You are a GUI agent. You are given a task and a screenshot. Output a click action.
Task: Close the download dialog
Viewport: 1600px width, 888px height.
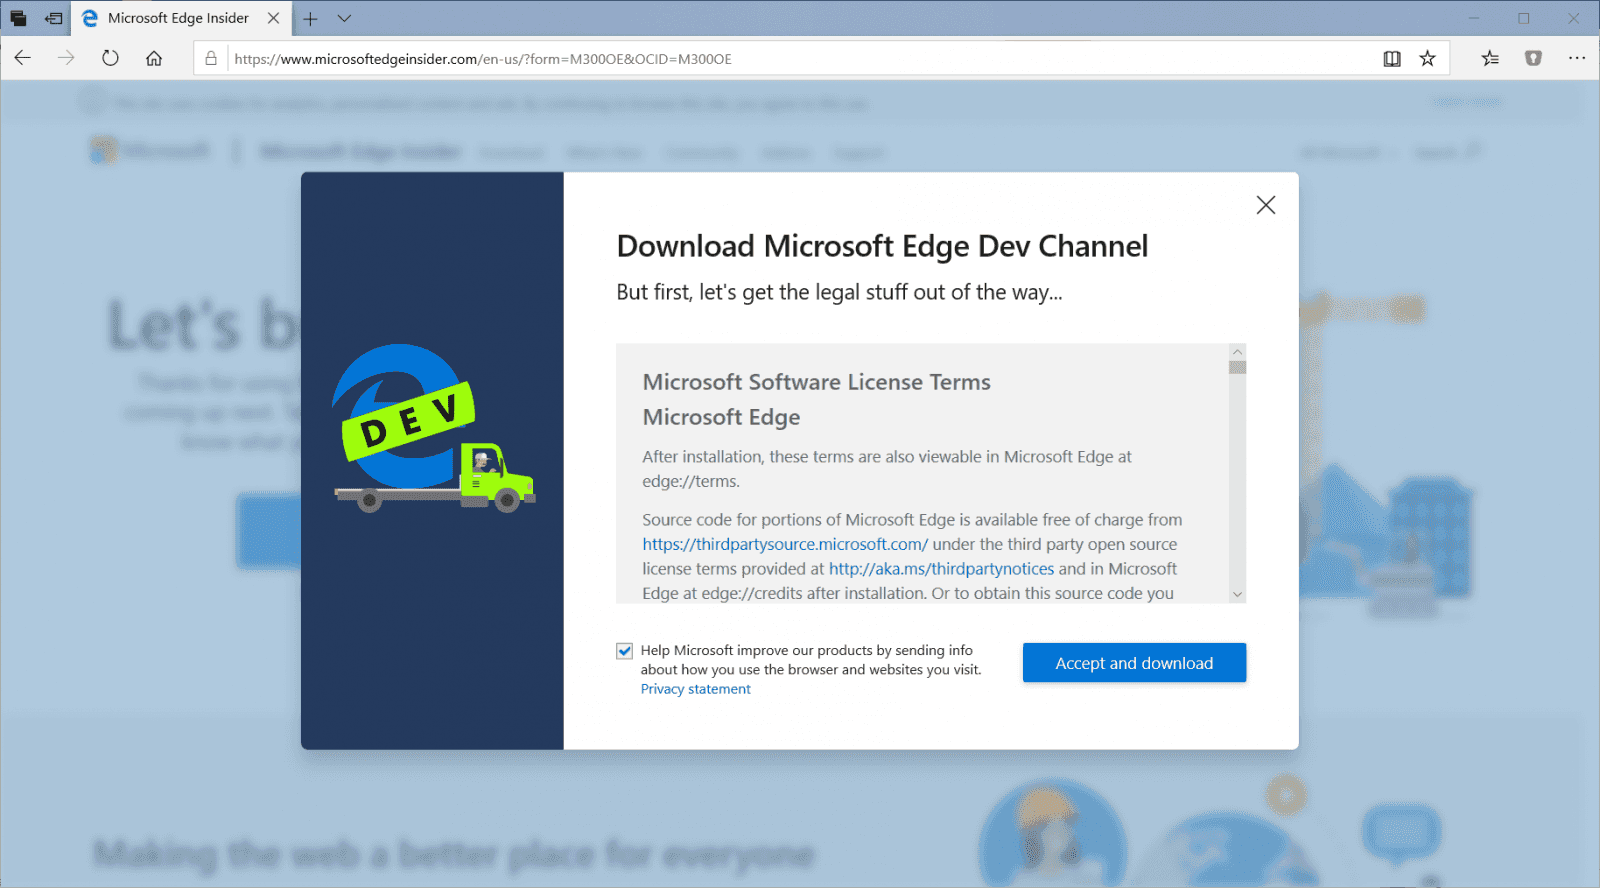[x=1266, y=205]
